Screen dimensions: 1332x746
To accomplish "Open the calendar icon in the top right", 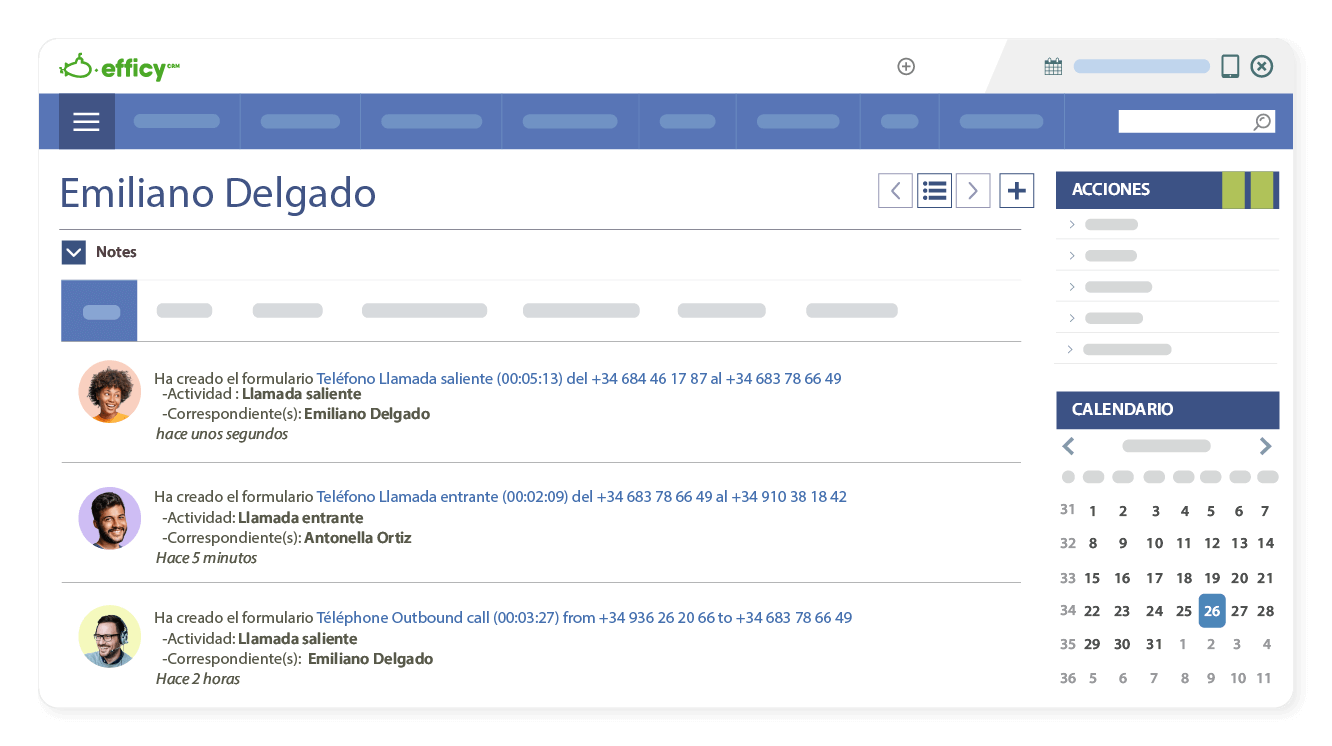I will point(1052,65).
